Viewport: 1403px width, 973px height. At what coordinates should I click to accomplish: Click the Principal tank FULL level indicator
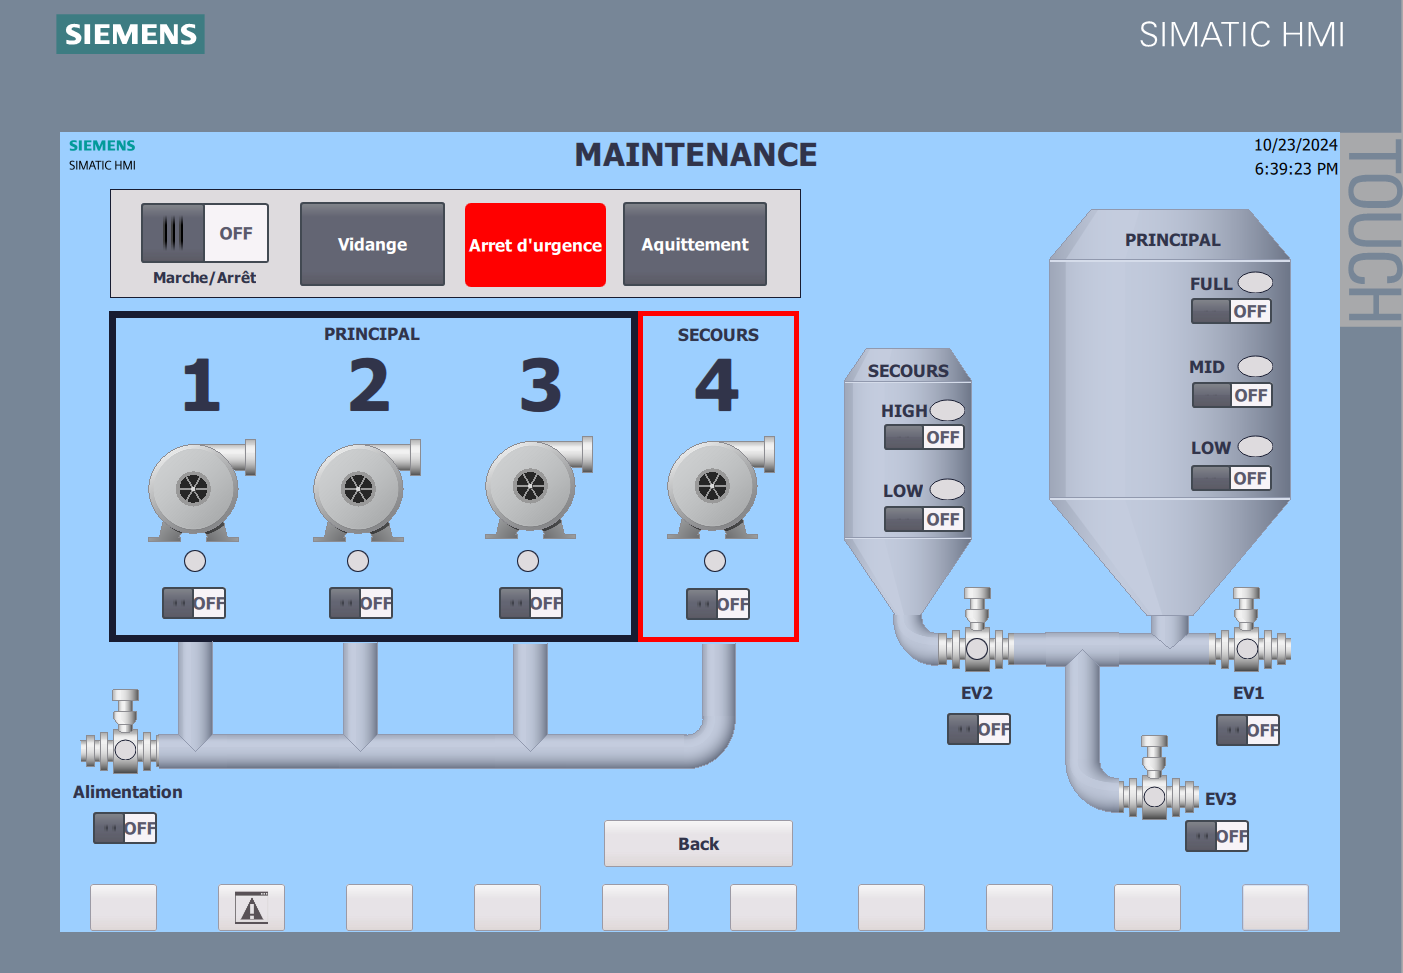[x=1255, y=283]
